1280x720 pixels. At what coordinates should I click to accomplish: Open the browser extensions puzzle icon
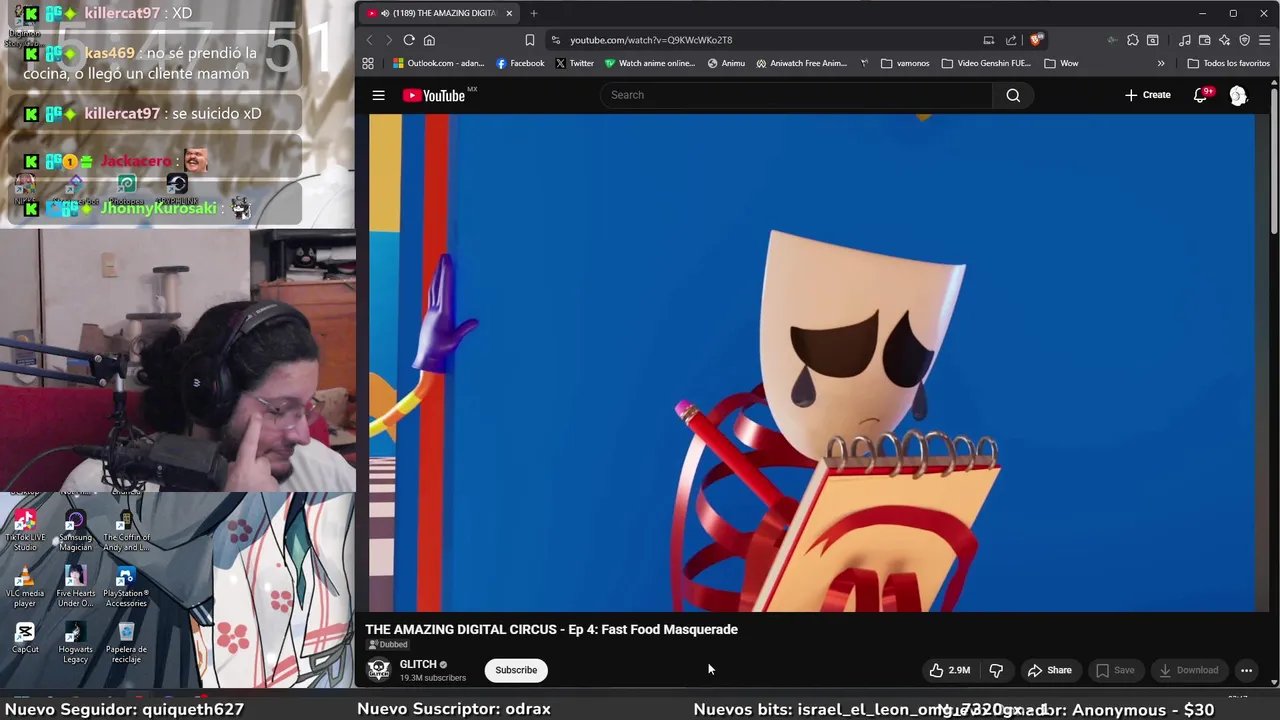pyautogui.click(x=1132, y=40)
